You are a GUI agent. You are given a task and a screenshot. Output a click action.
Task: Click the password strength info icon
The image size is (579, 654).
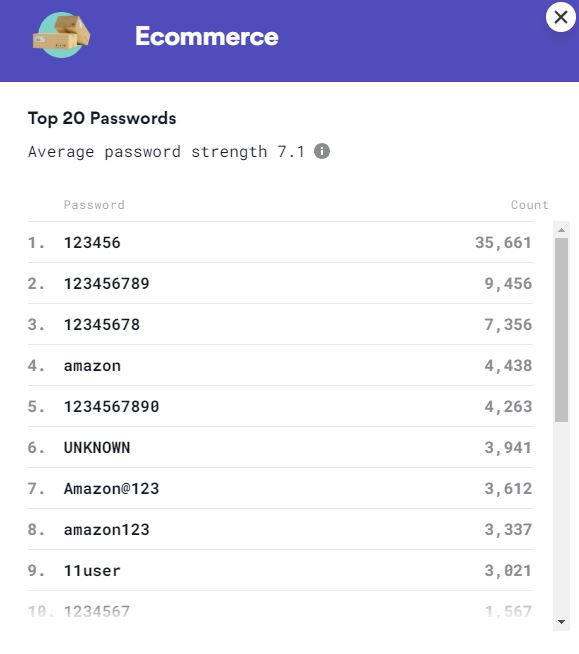coord(322,151)
